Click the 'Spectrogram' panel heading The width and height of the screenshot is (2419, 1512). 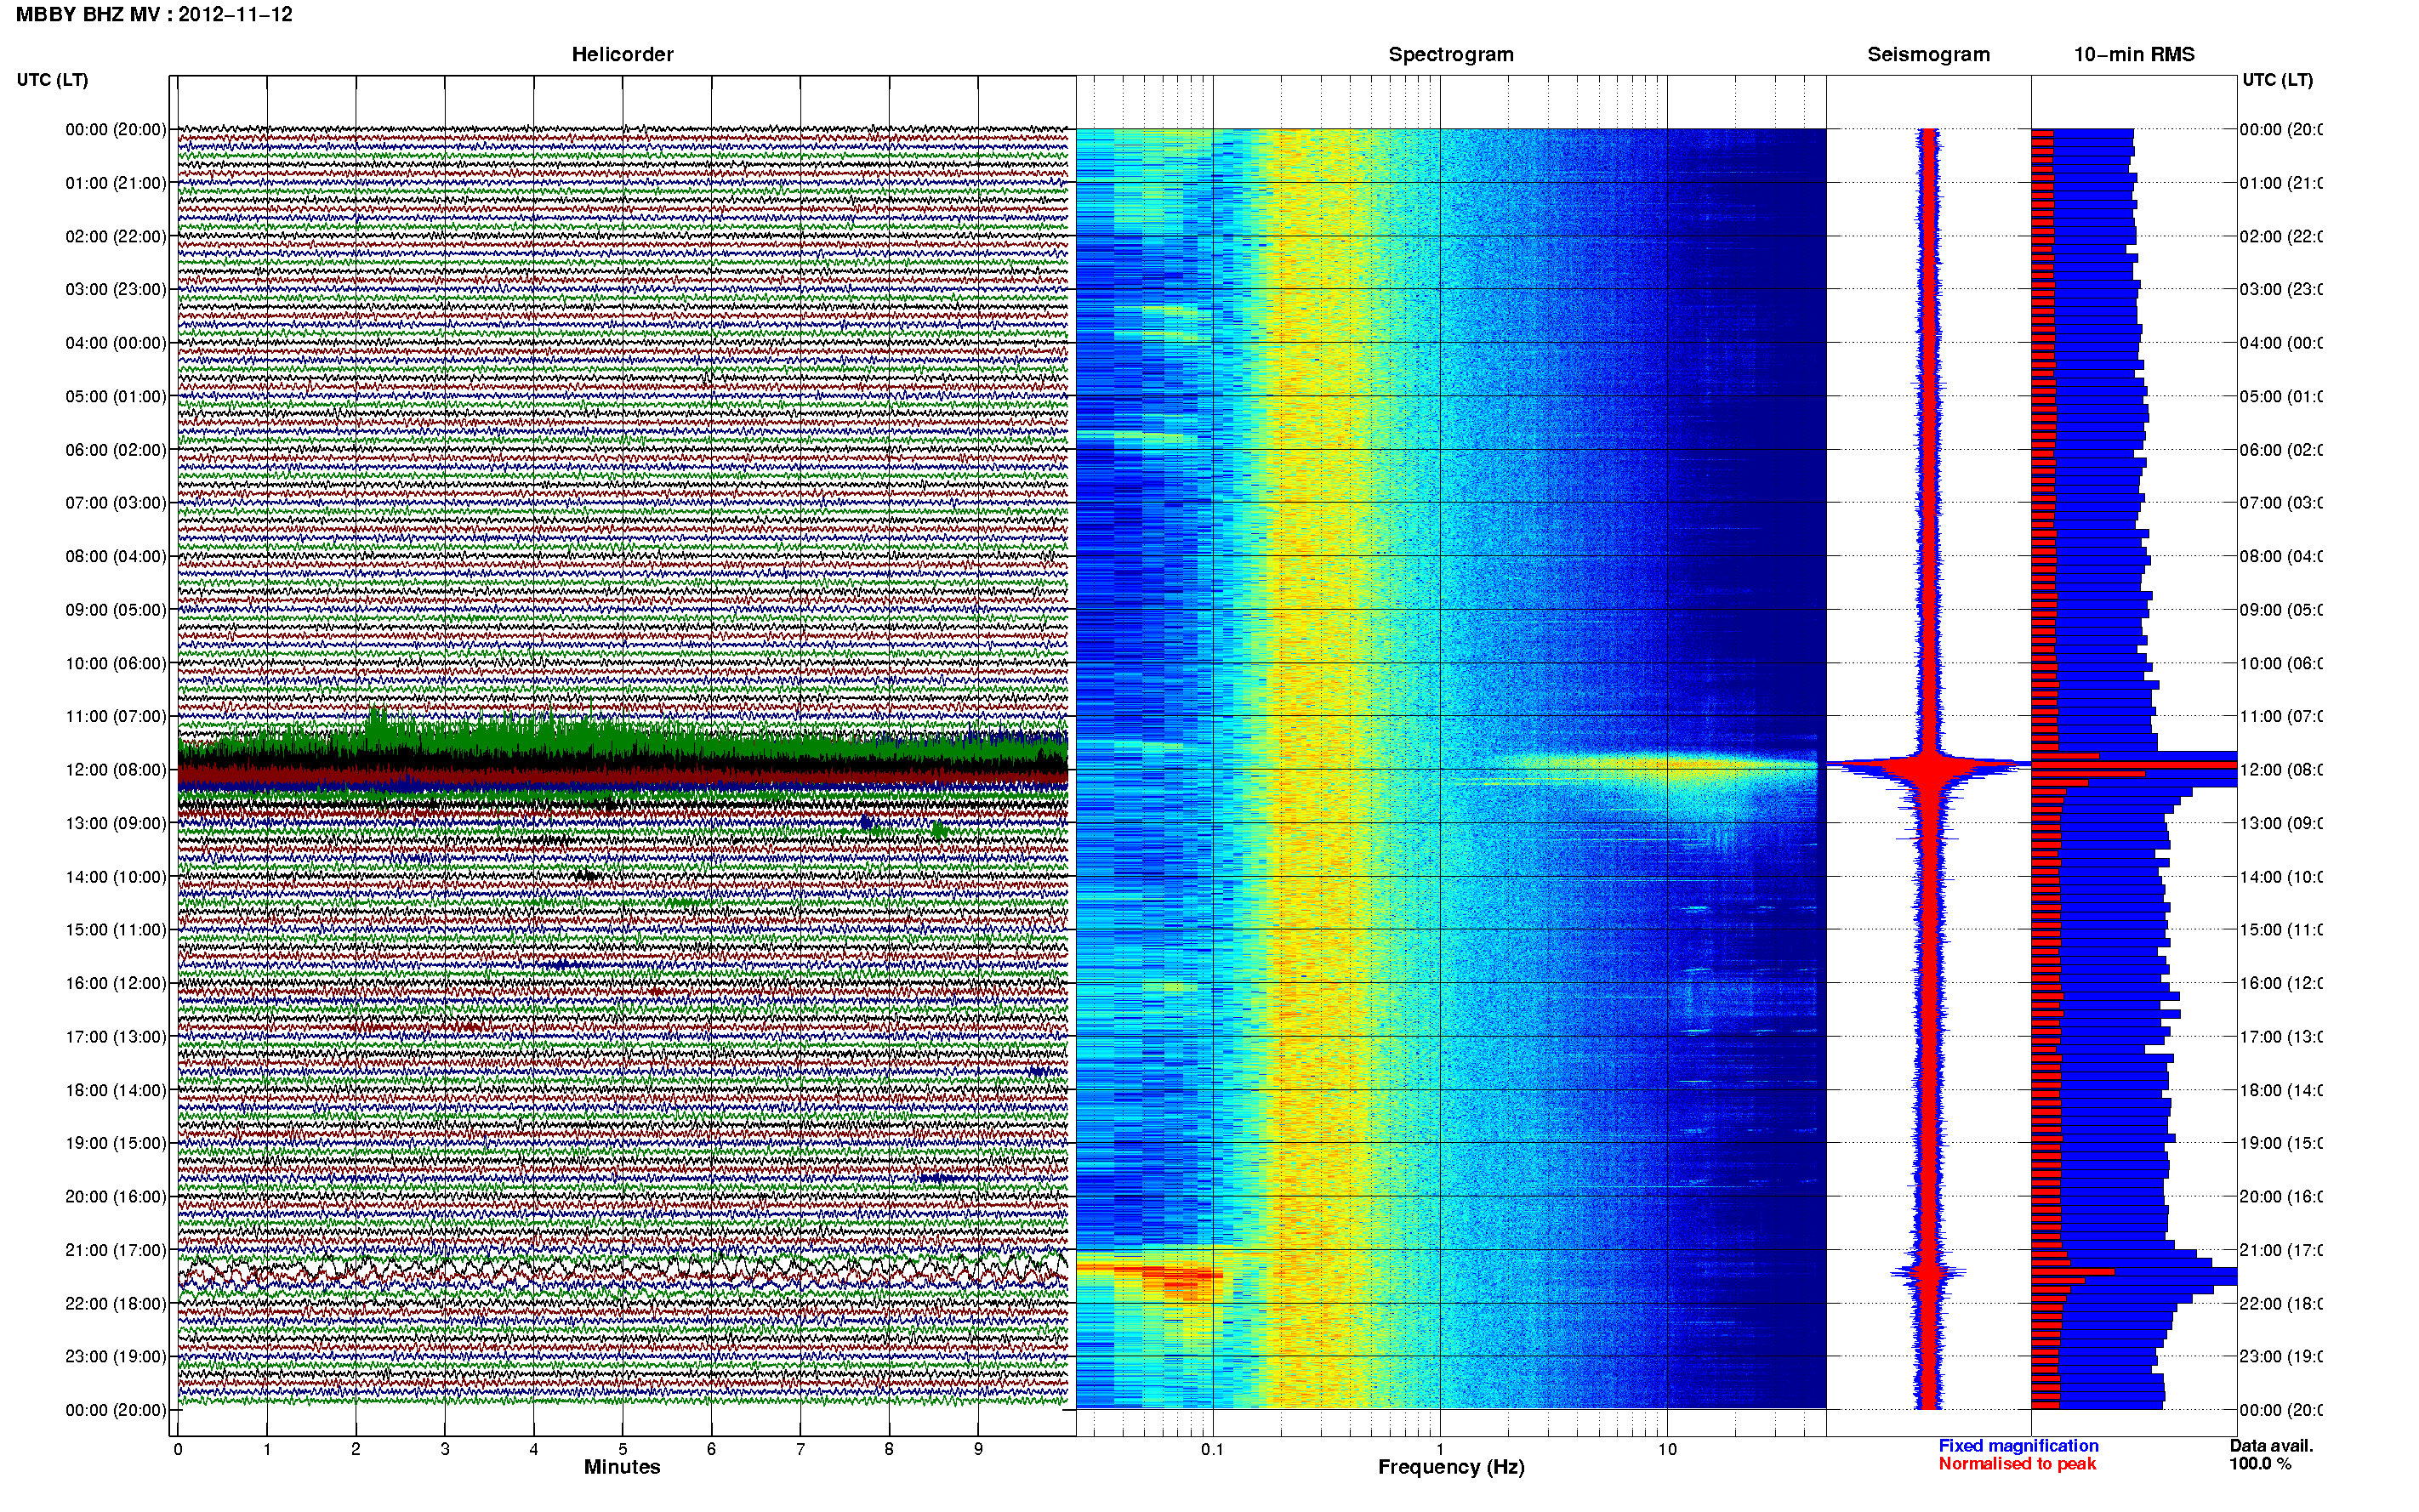click(x=1451, y=54)
